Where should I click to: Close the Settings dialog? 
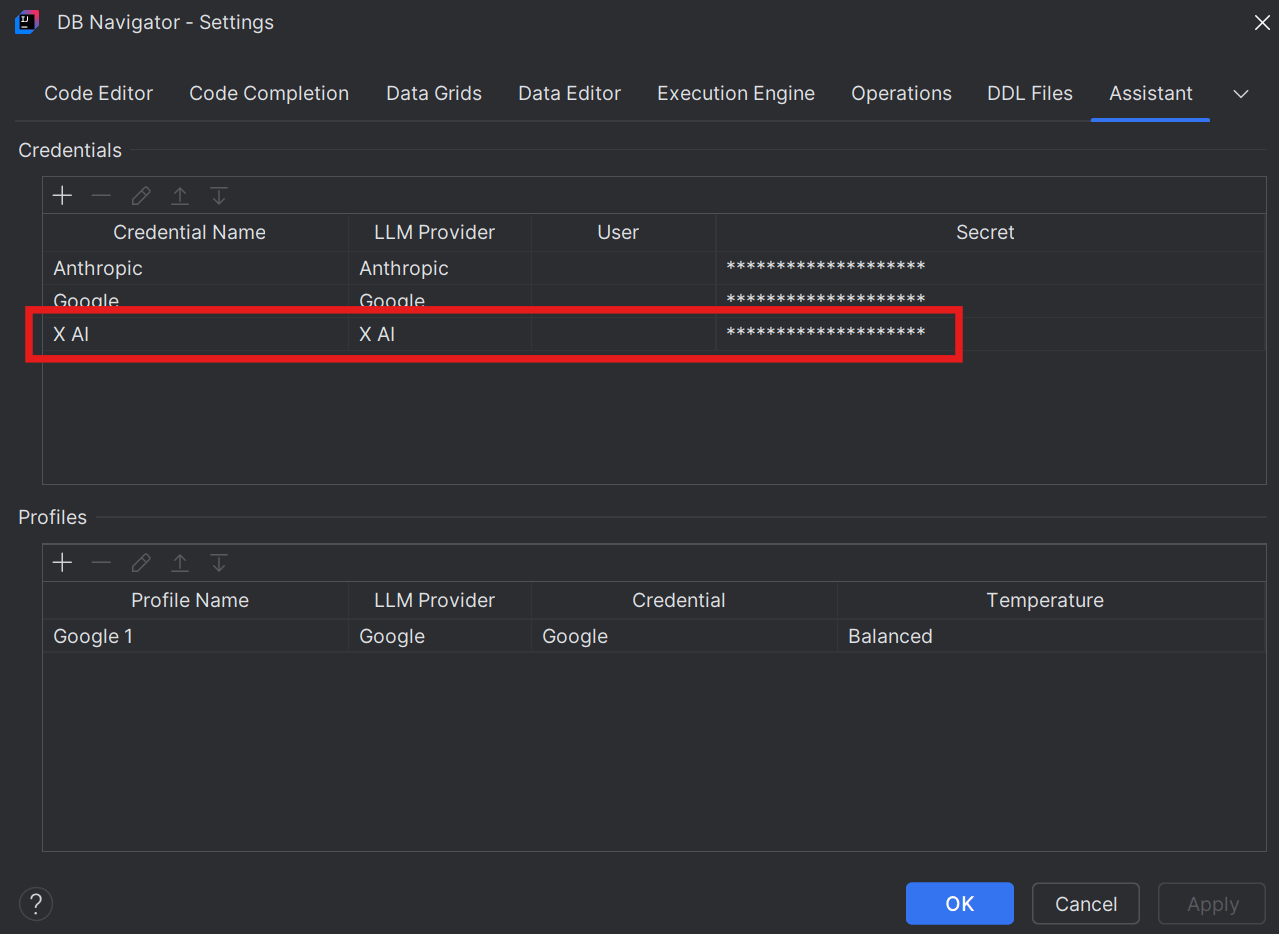(1262, 22)
